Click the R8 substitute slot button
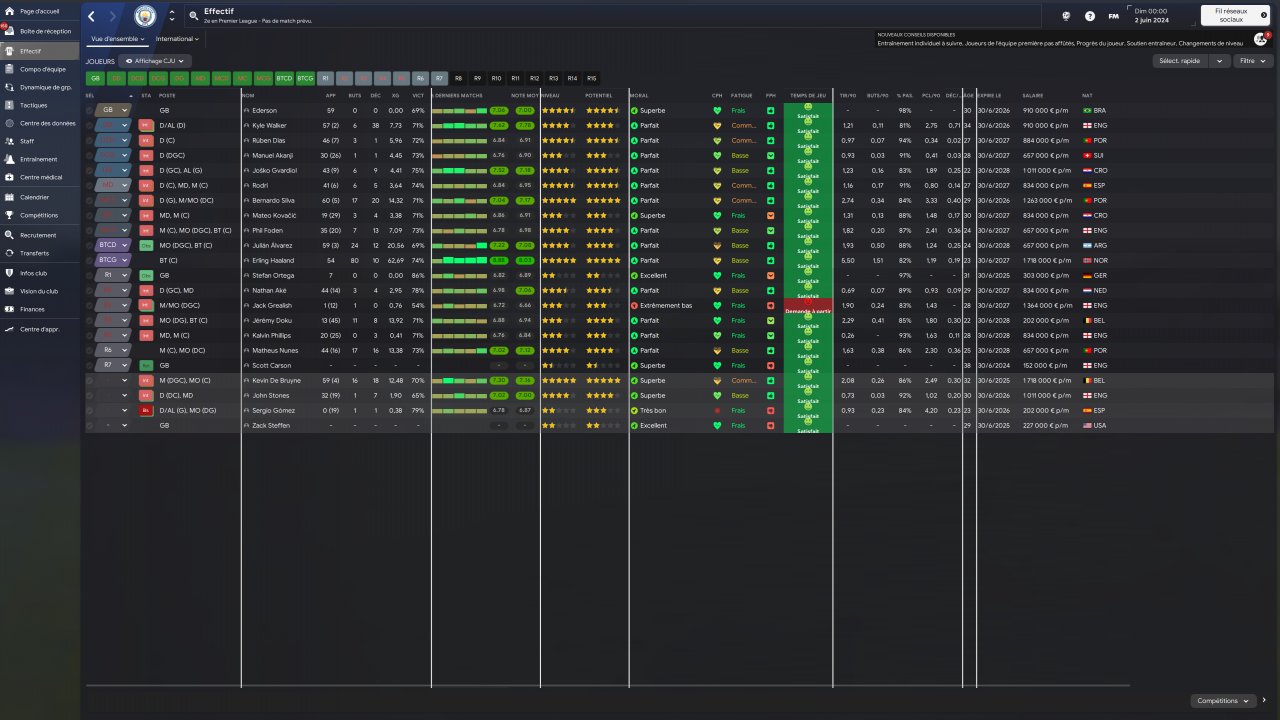This screenshot has width=1280, height=720. (458, 78)
